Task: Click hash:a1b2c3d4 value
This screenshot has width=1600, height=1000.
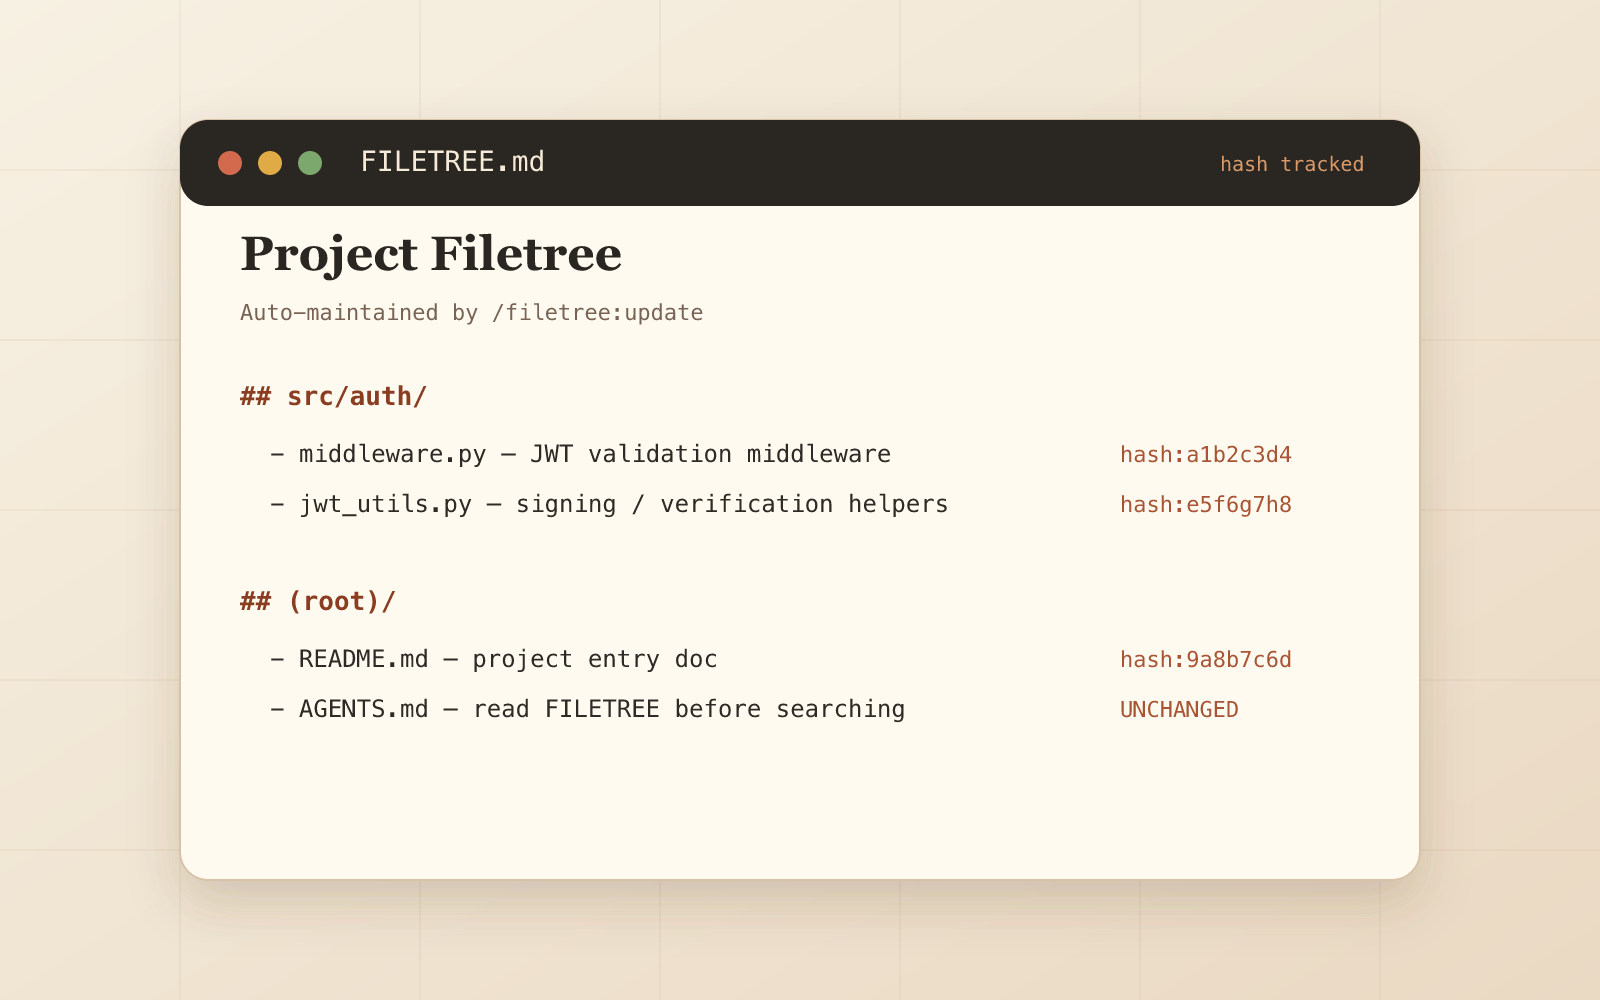Action: pos(1206,455)
